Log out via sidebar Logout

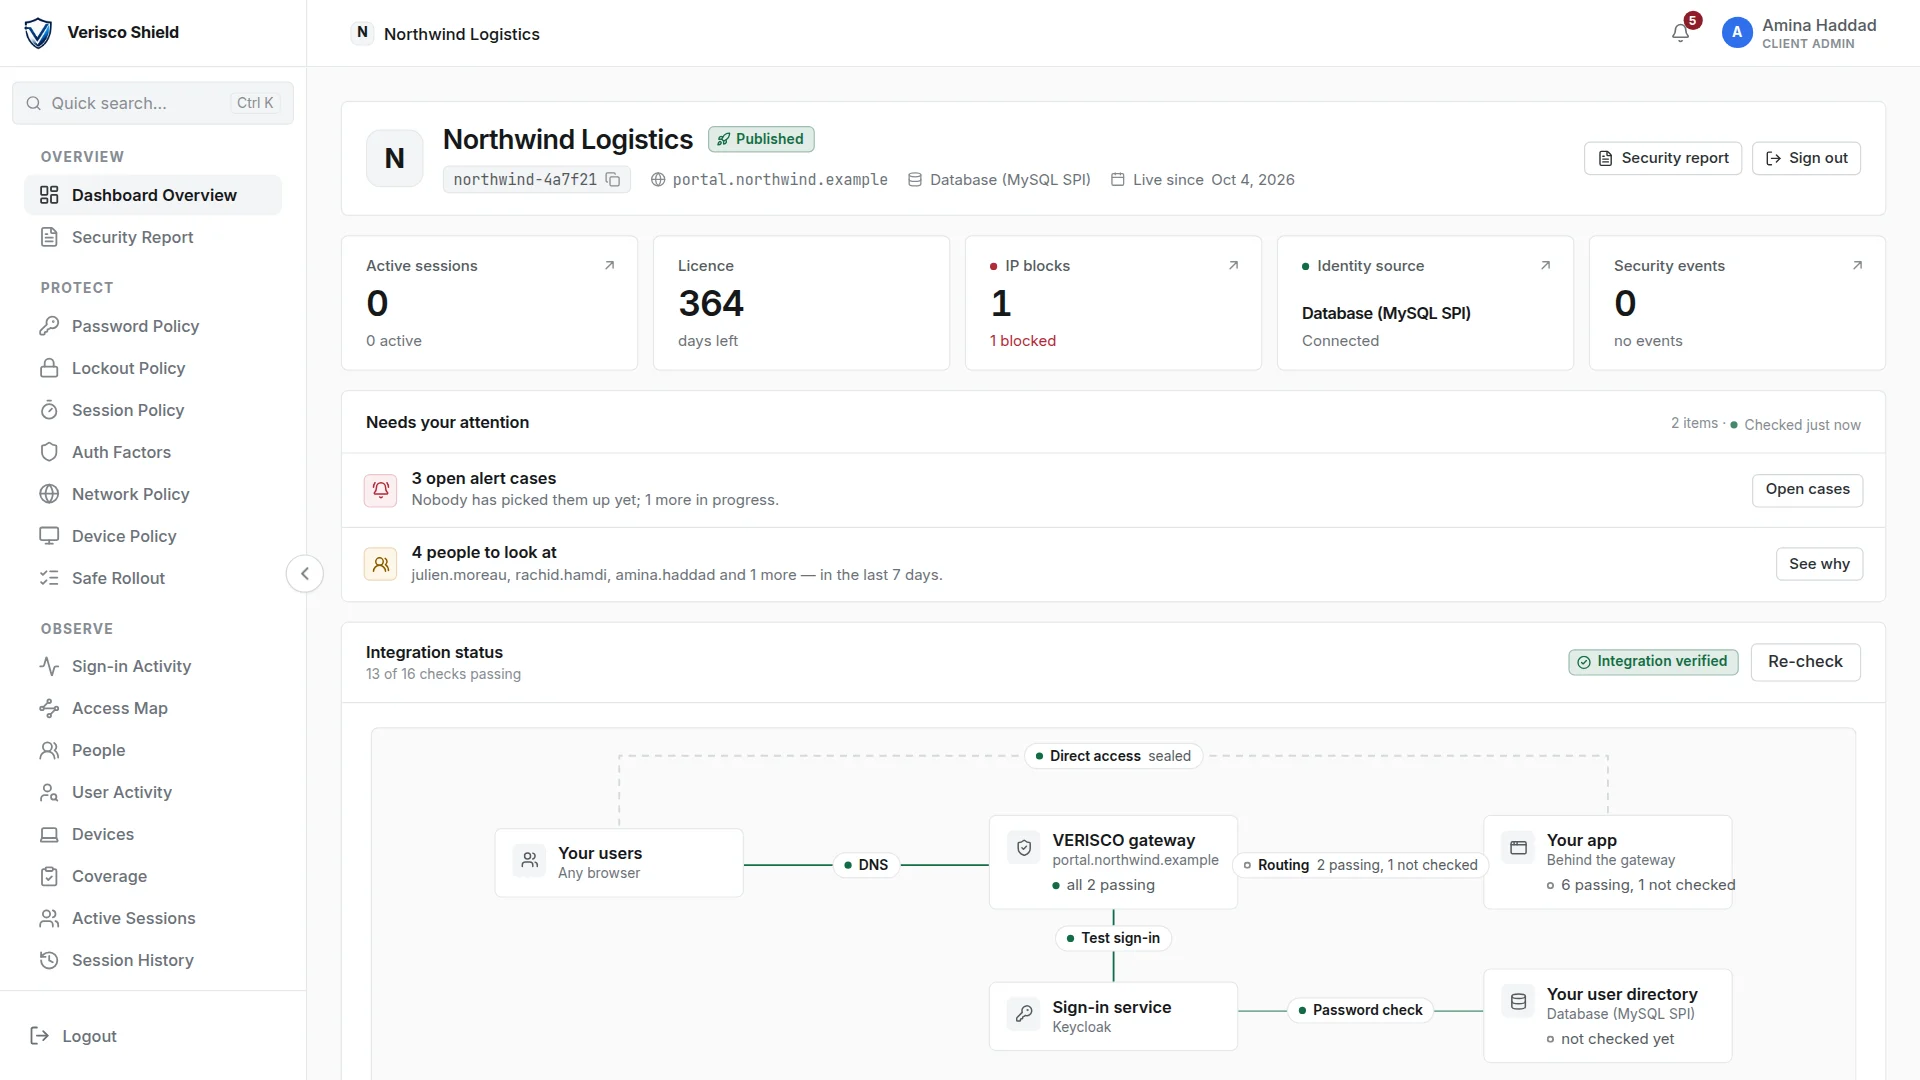(74, 1036)
